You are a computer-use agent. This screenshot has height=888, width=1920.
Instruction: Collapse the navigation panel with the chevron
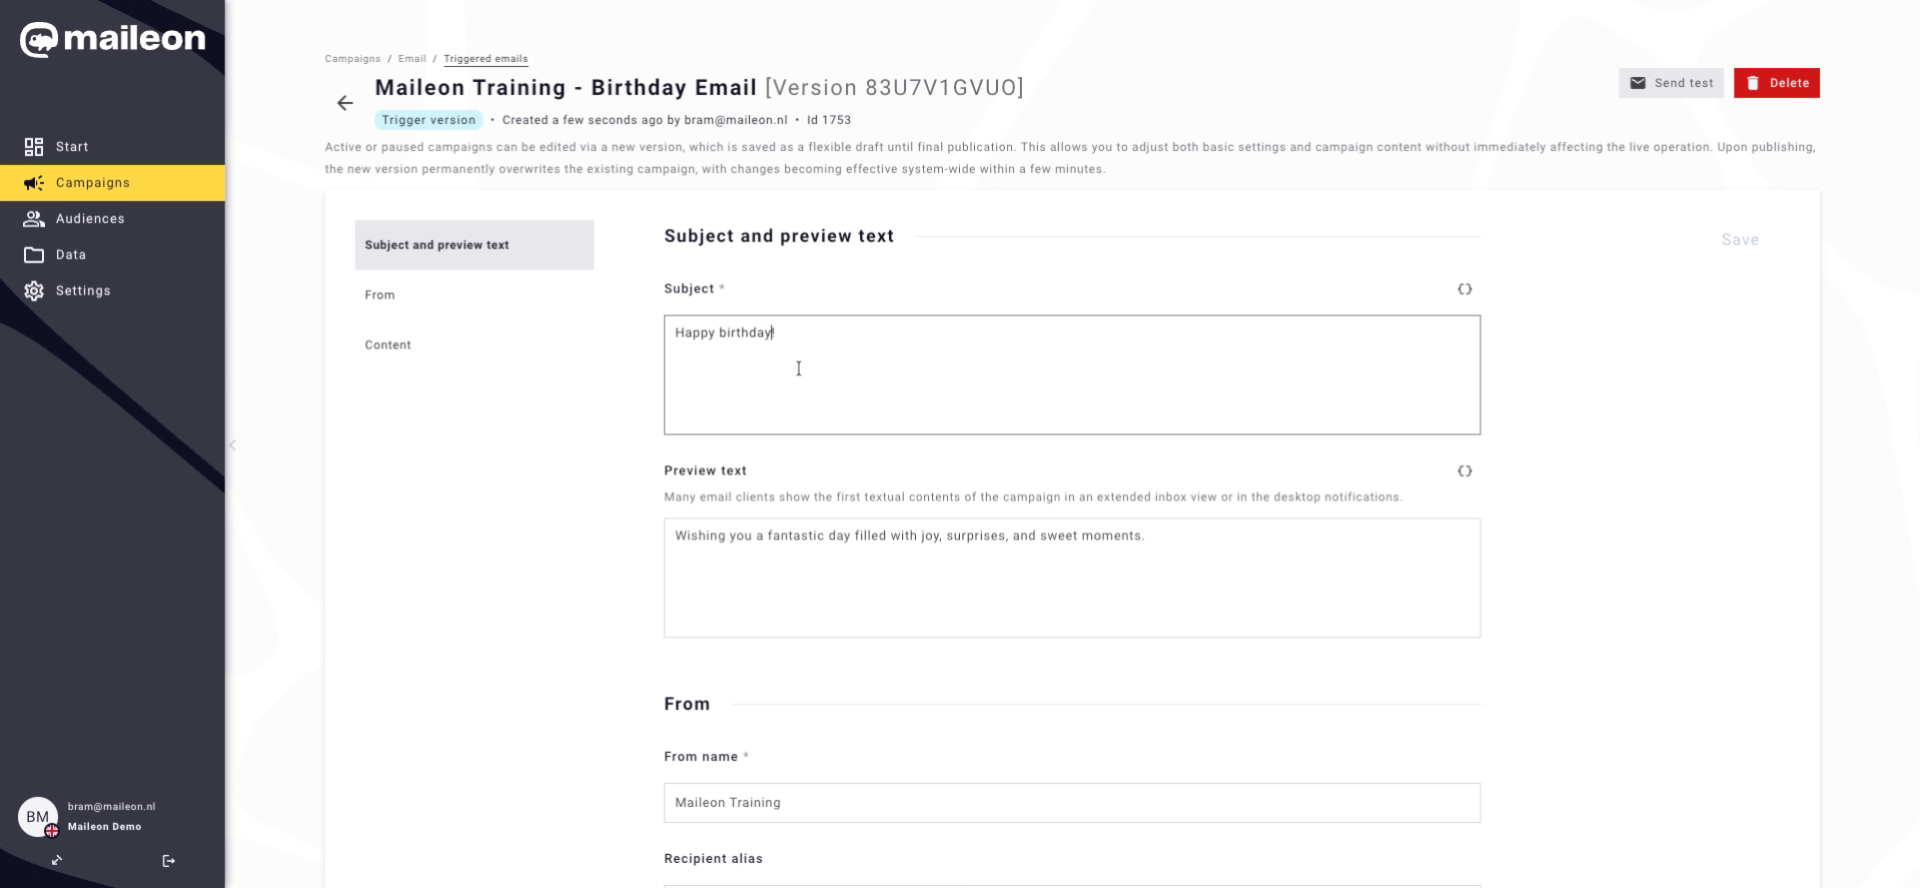tap(233, 445)
